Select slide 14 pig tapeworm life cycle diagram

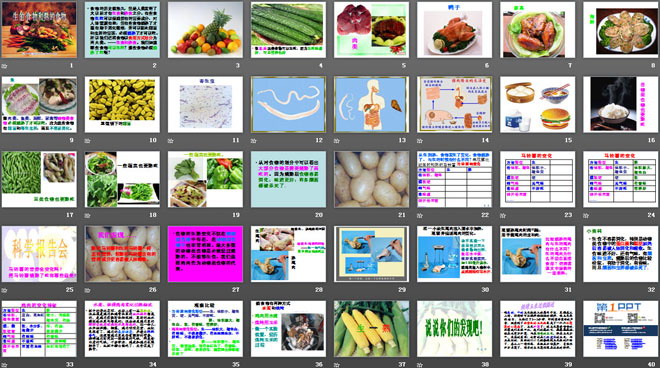(455, 104)
